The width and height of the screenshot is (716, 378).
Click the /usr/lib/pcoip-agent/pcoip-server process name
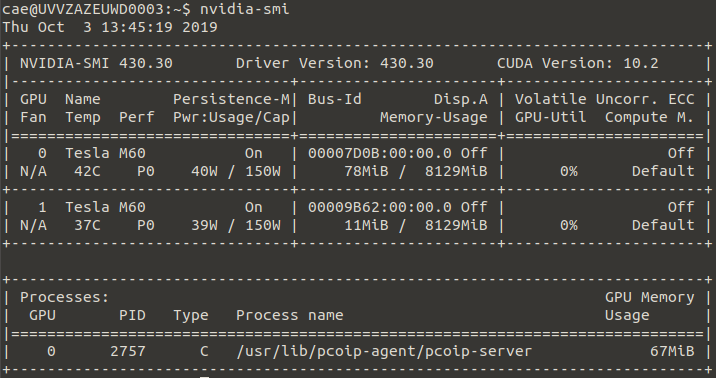coord(384,351)
